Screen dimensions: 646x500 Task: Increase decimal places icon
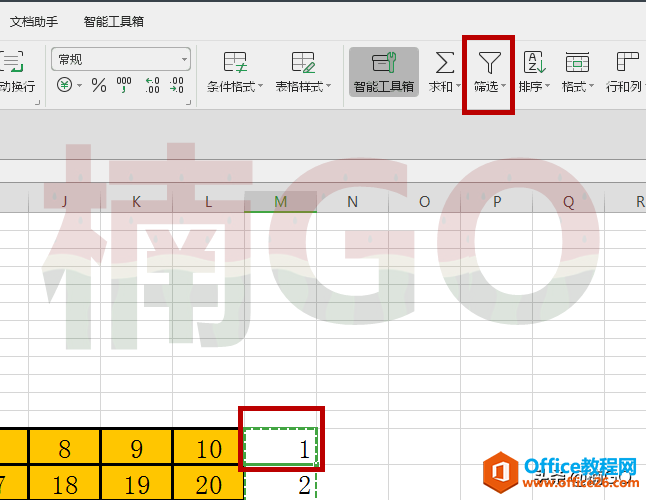coord(152,85)
